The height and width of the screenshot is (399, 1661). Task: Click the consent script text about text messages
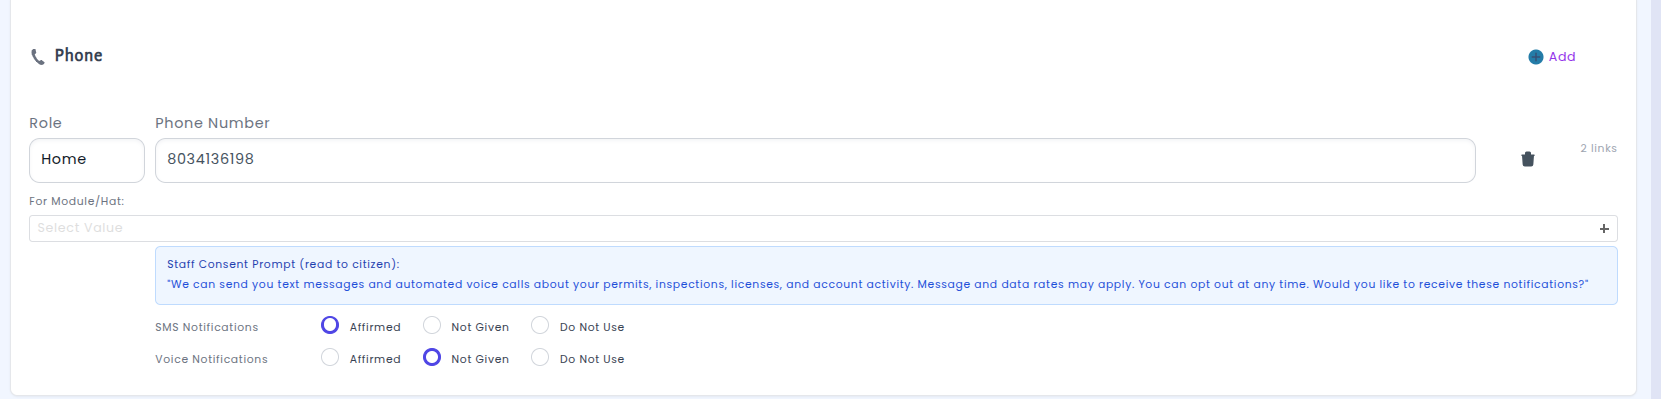point(878,284)
